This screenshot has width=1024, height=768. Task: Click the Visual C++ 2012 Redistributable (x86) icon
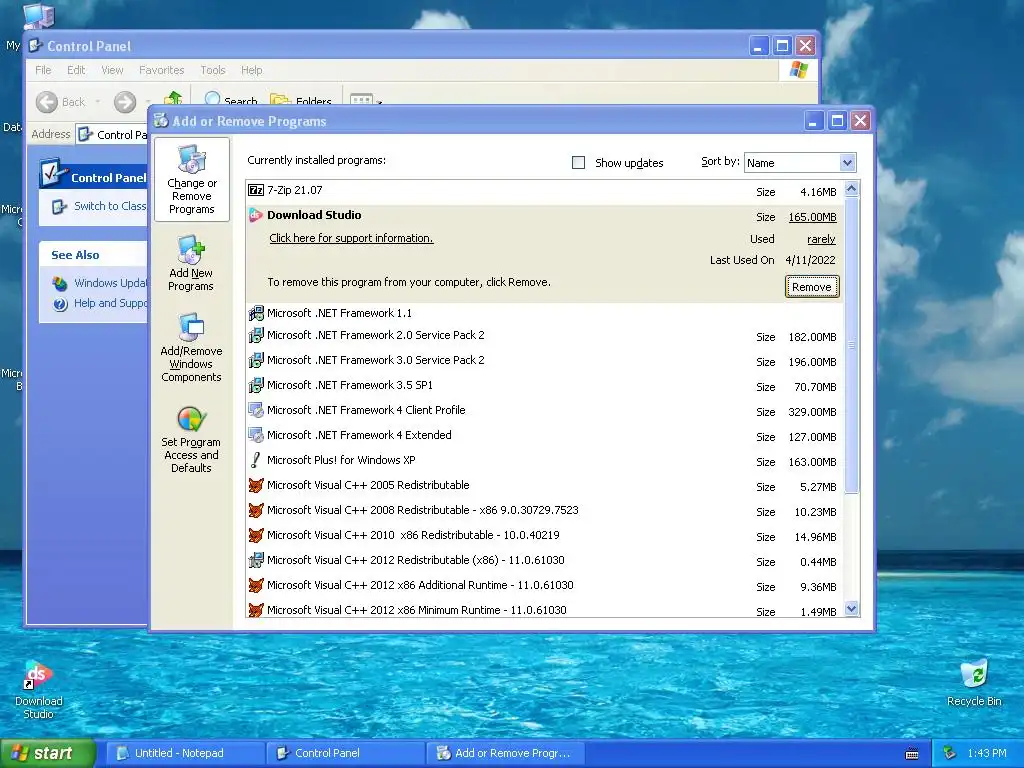256,560
